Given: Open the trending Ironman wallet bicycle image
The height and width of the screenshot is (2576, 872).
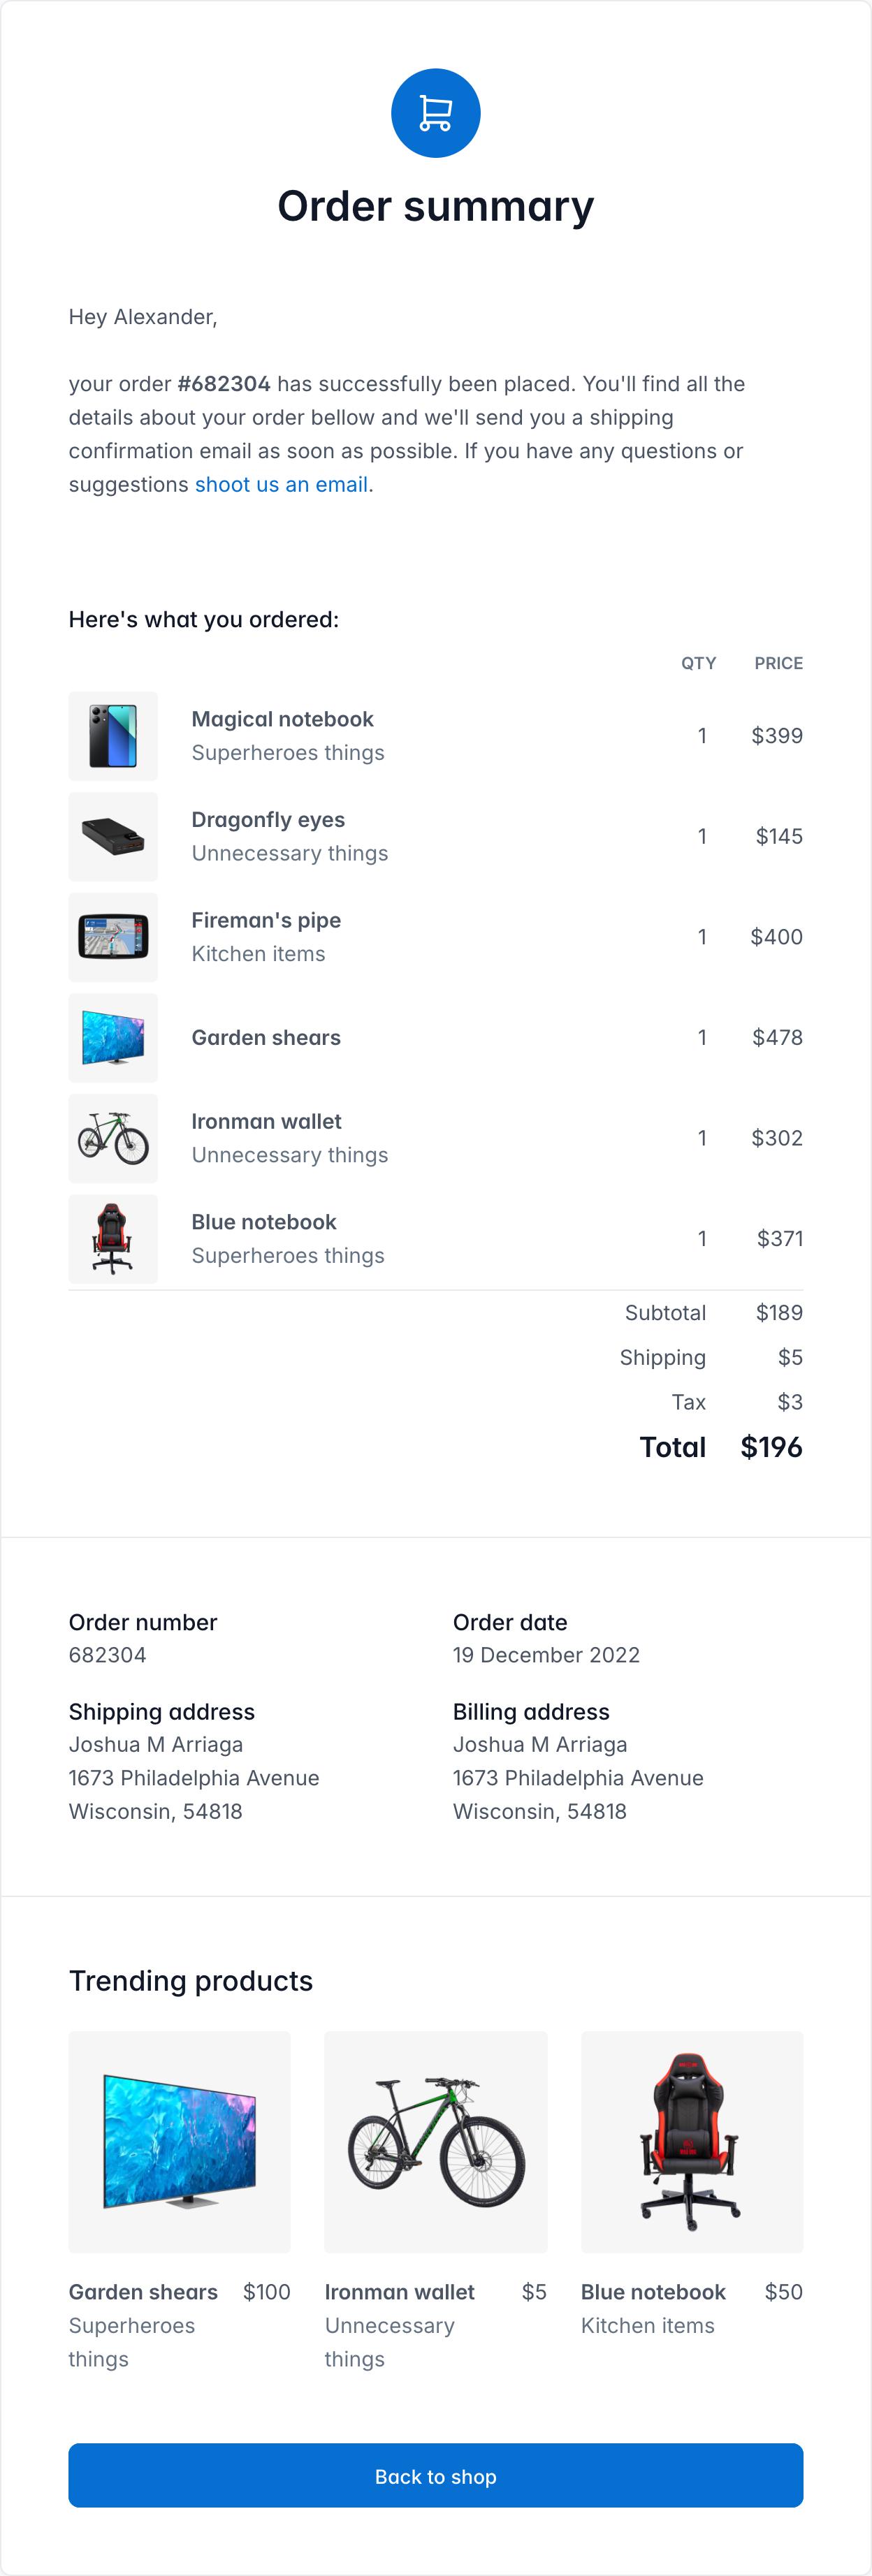Looking at the screenshot, I should [x=435, y=2142].
